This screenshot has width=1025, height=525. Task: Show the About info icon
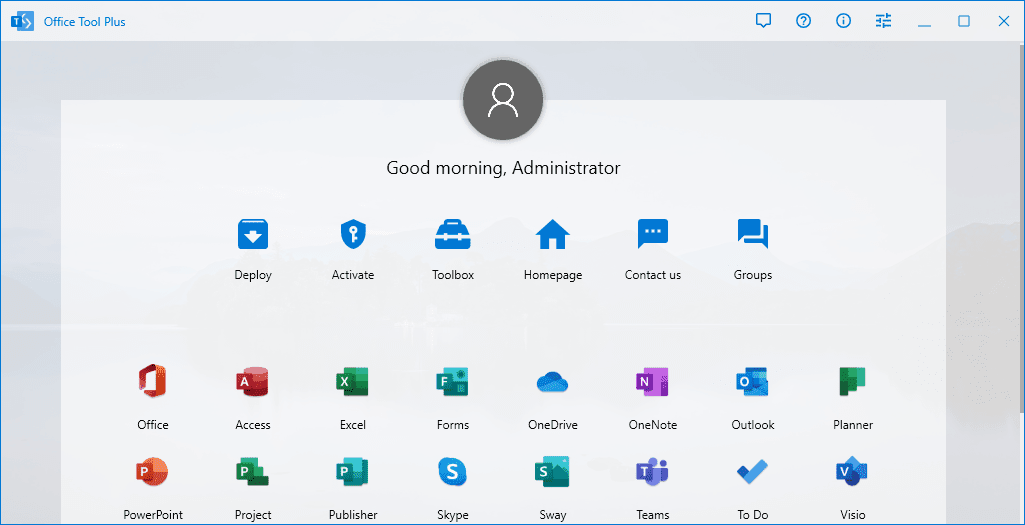click(x=844, y=21)
